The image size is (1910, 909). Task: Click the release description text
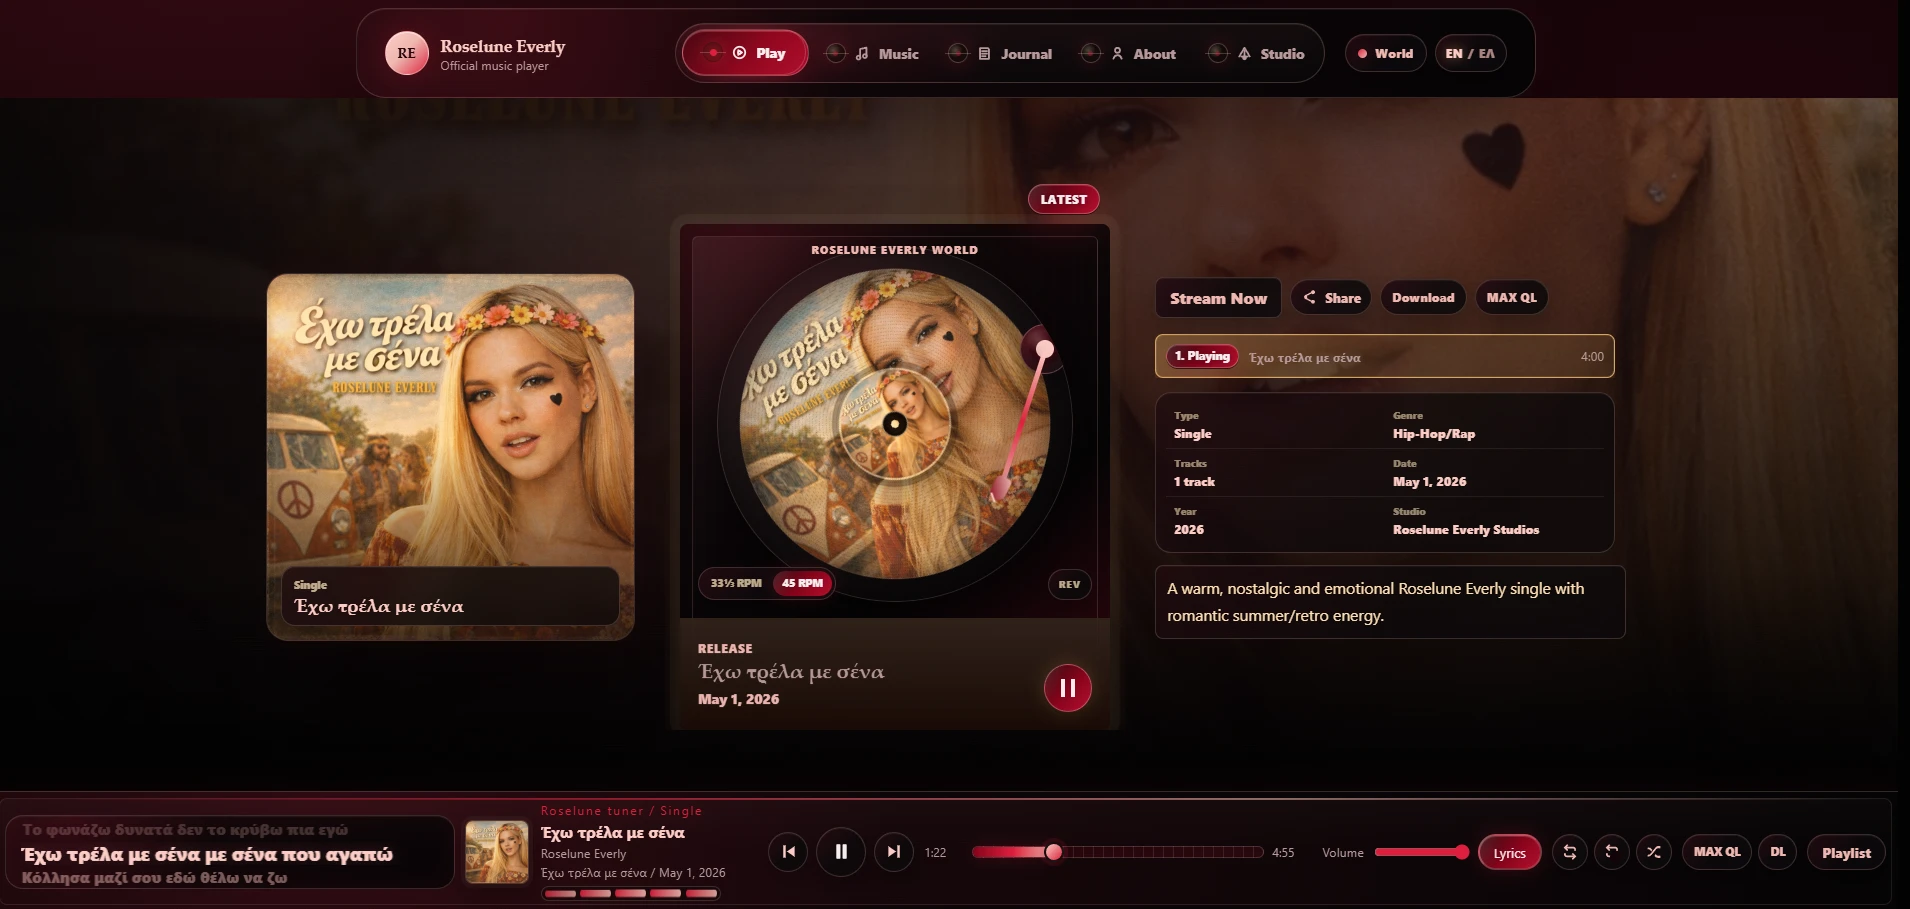(x=1375, y=602)
